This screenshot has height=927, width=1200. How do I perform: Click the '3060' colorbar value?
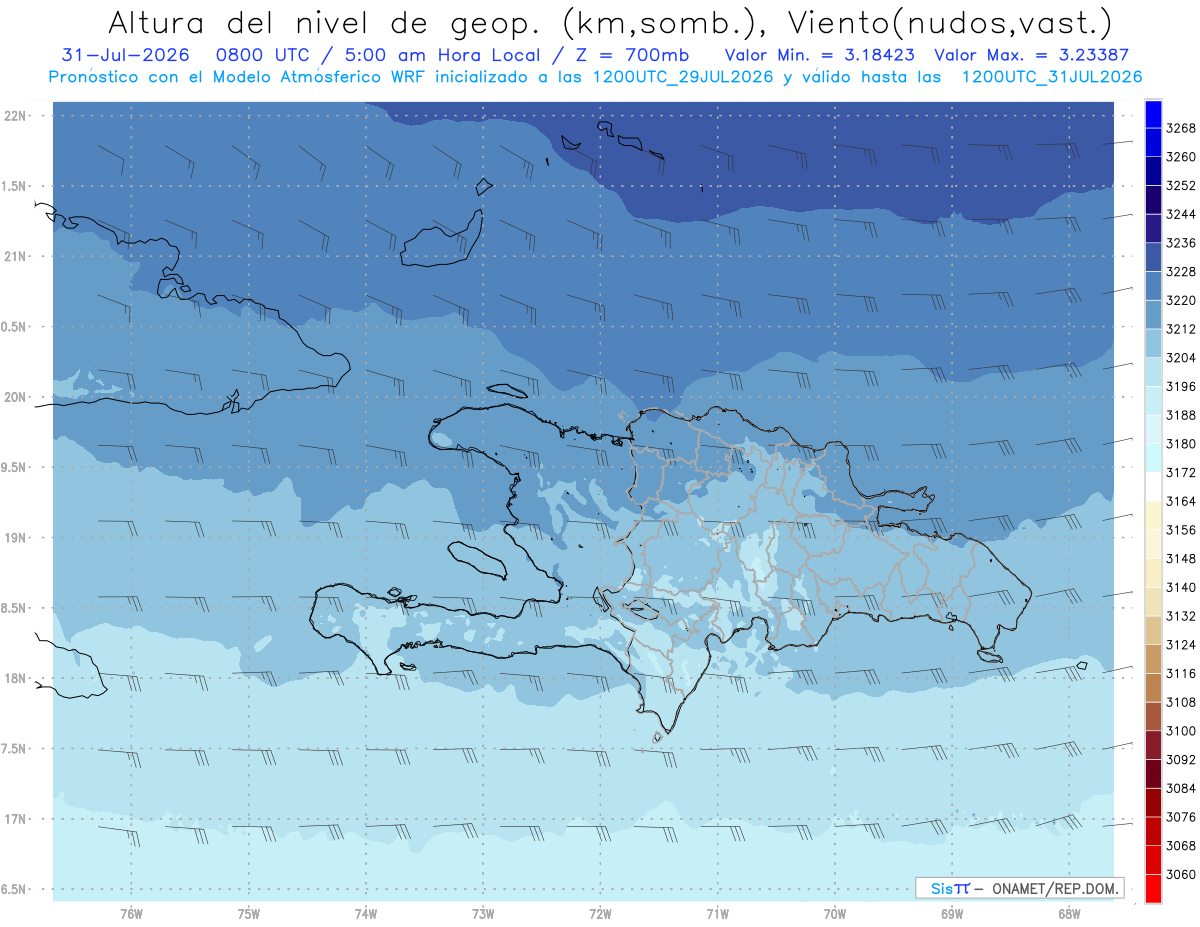(1181, 875)
